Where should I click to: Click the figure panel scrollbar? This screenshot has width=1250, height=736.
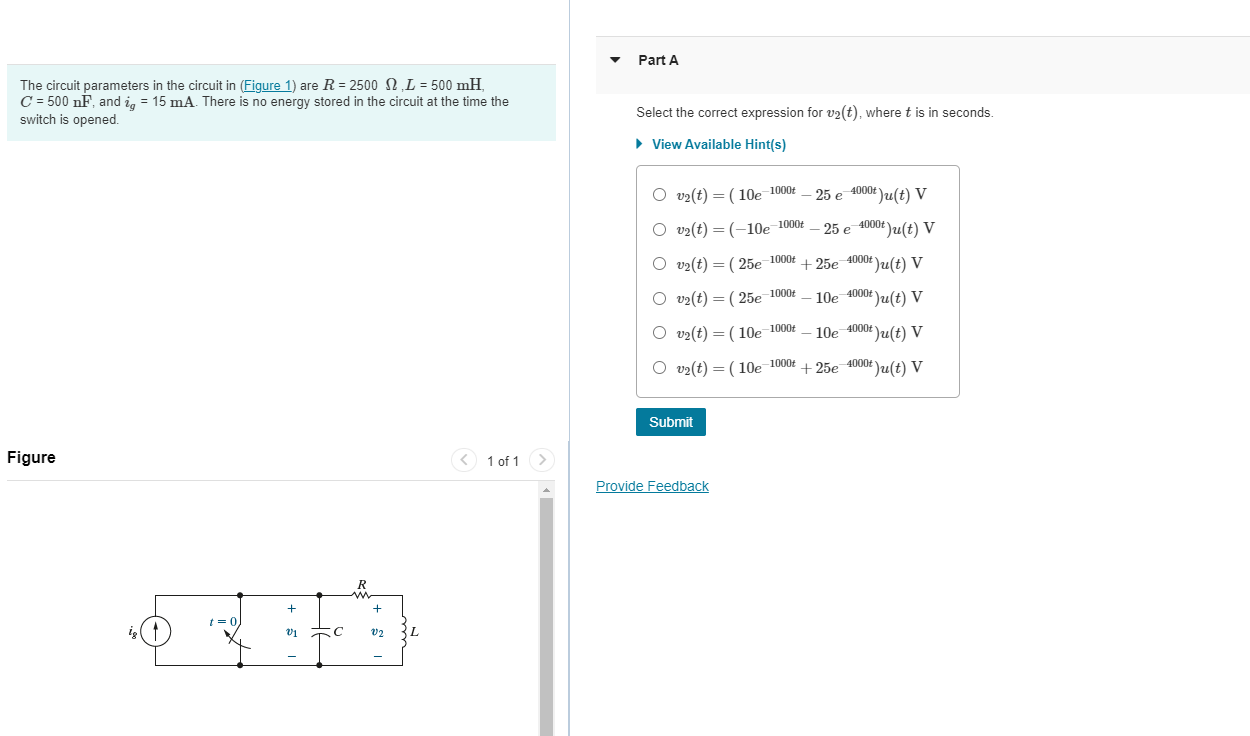pos(545,600)
